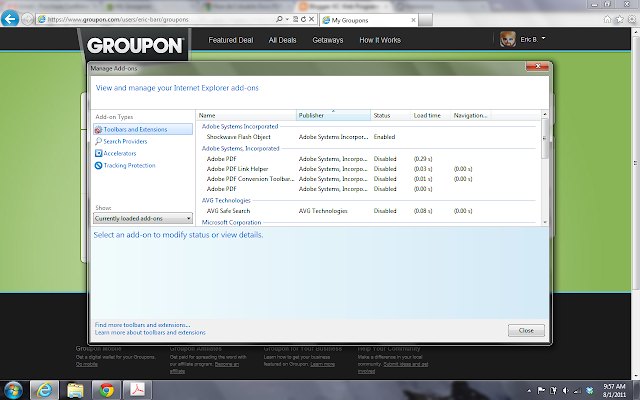
Task: Open the Home icon in IE toolbar
Action: tap(607, 19)
